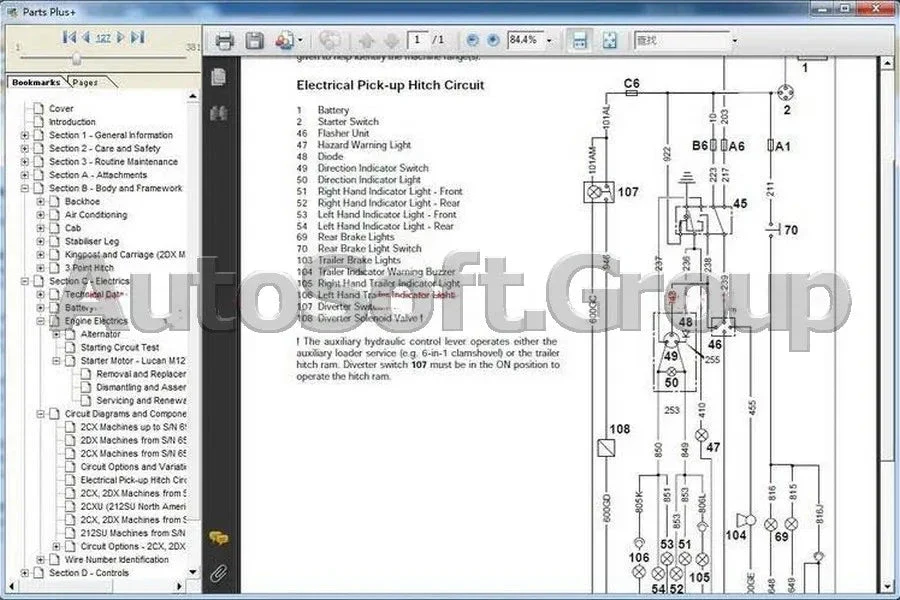Click the find search text field
Image resolution: width=900 pixels, height=600 pixels.
point(681,40)
